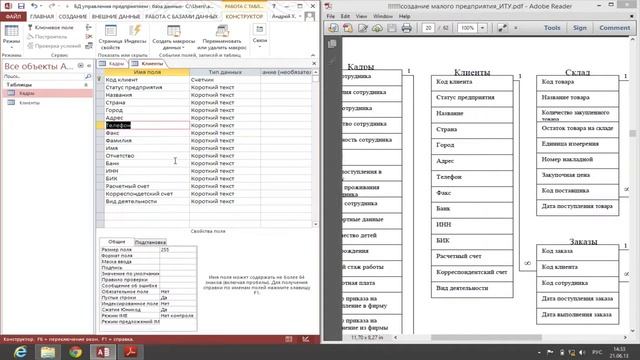
Task: Click the Adobe Reader page number field
Action: pos(428,28)
